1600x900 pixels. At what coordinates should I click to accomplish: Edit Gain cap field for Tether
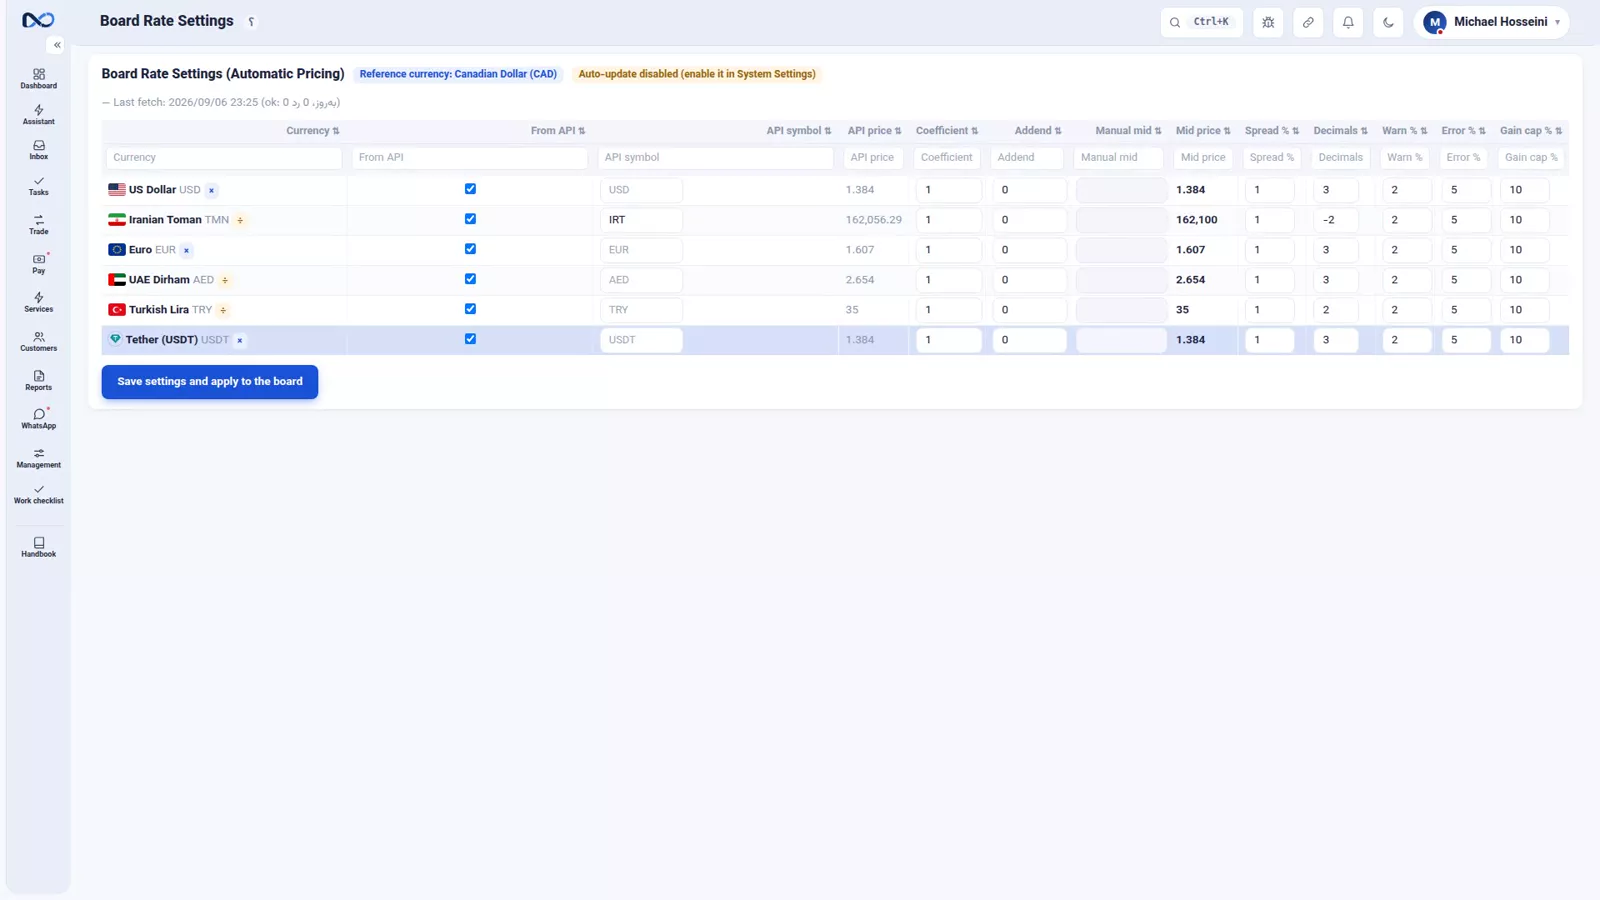pyautogui.click(x=1525, y=340)
